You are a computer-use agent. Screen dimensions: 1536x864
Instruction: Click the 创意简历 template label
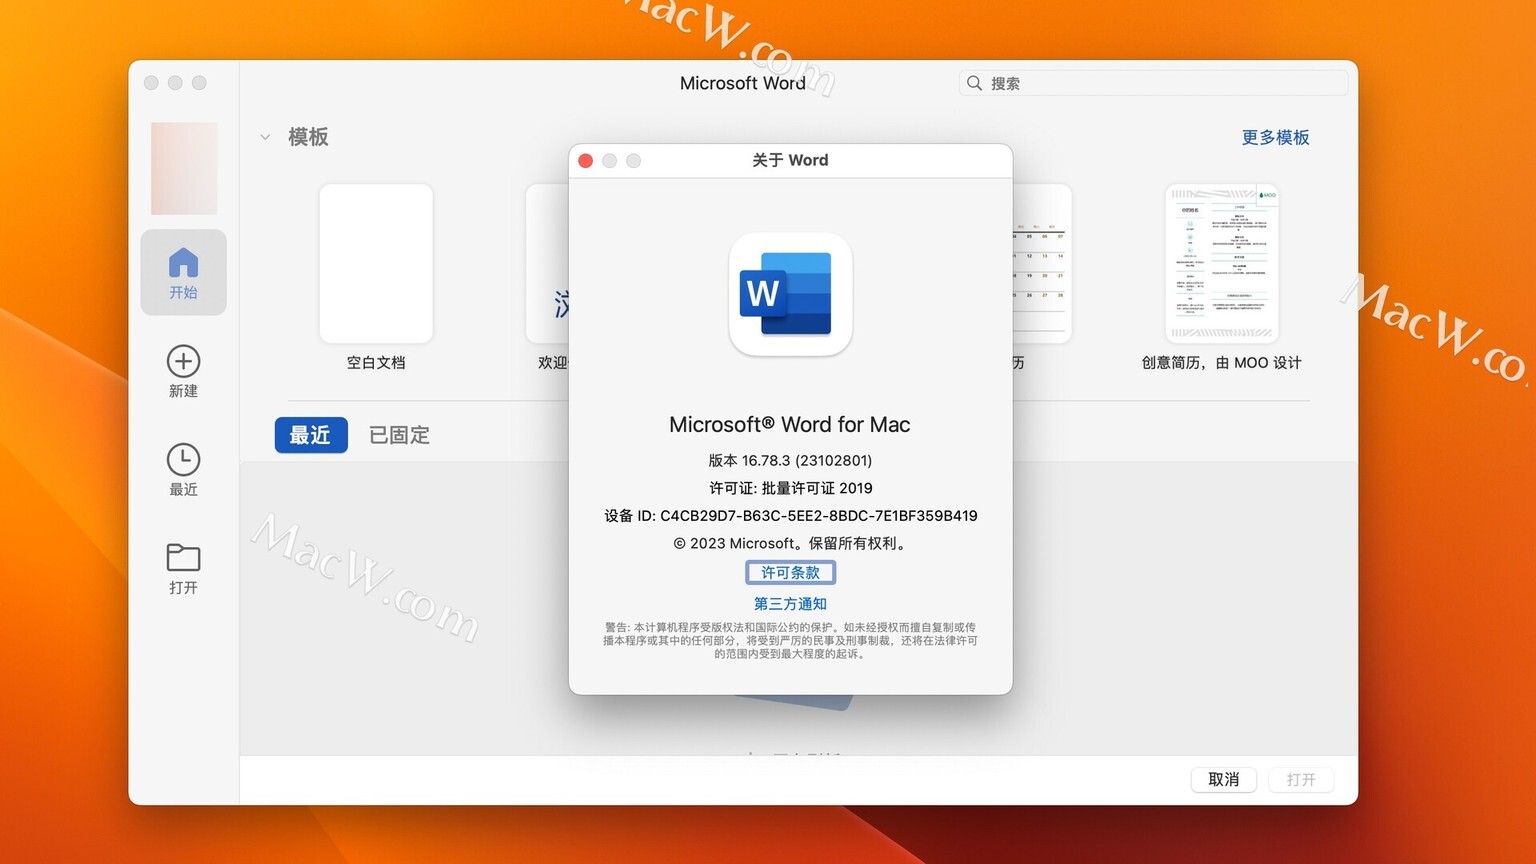pyautogui.click(x=1222, y=363)
